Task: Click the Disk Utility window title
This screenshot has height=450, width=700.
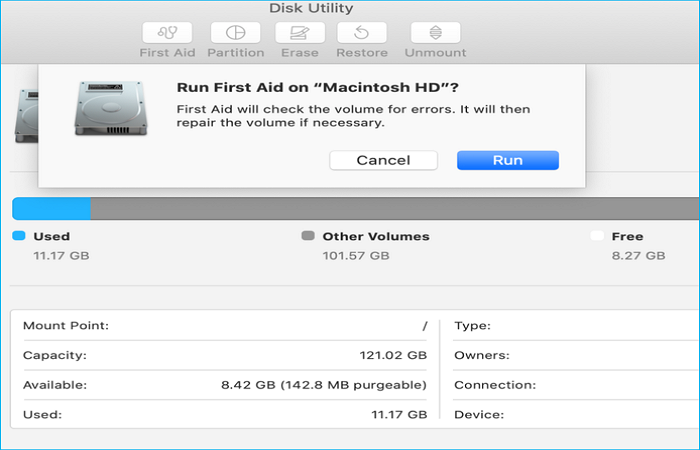Action: pos(311,9)
